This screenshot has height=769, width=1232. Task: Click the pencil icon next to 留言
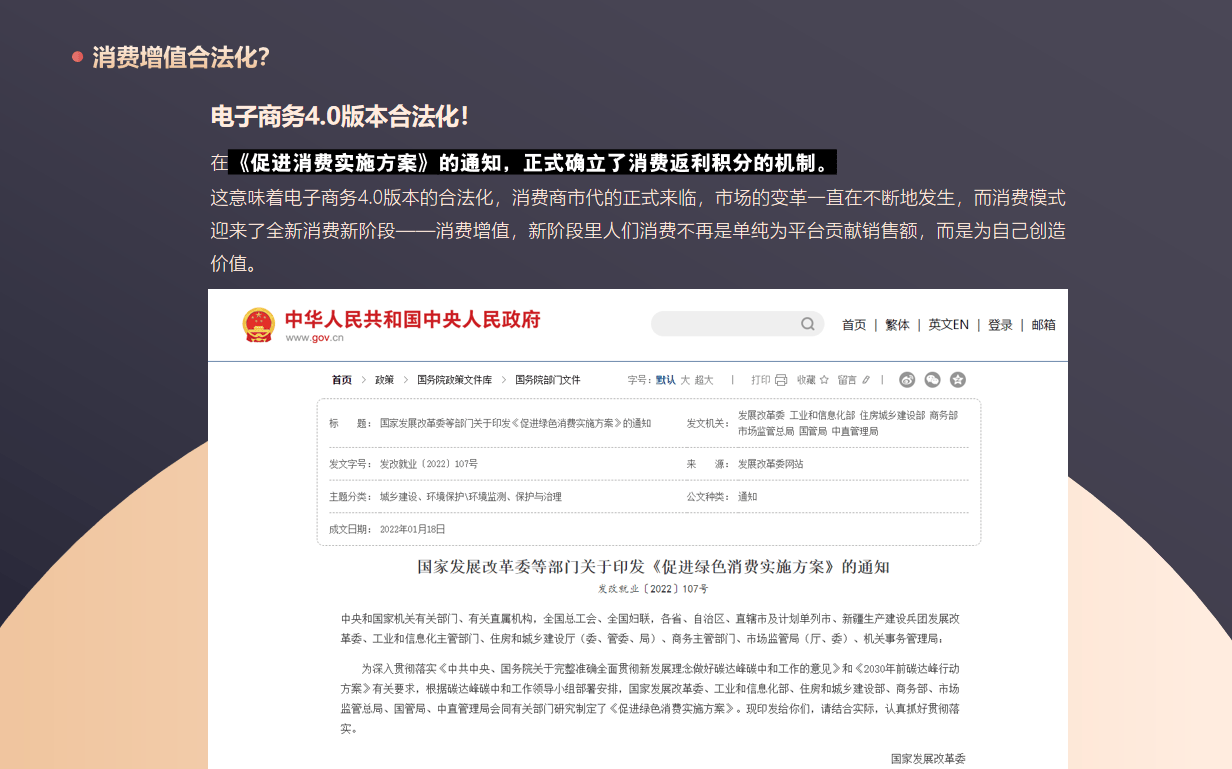coord(866,380)
